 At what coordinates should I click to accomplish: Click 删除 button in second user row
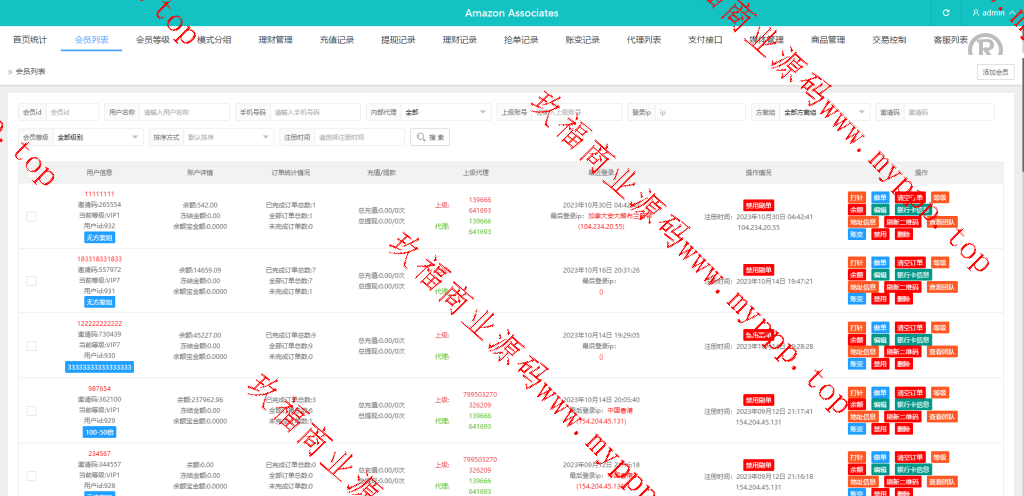tap(903, 300)
